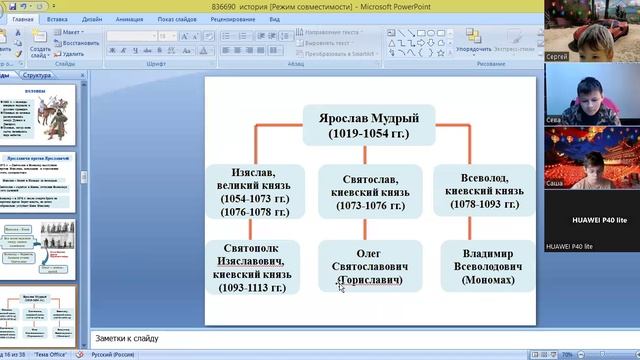The height and width of the screenshot is (360, 640).
Task: Click the Copy icon in clipboard group
Action: (18, 43)
